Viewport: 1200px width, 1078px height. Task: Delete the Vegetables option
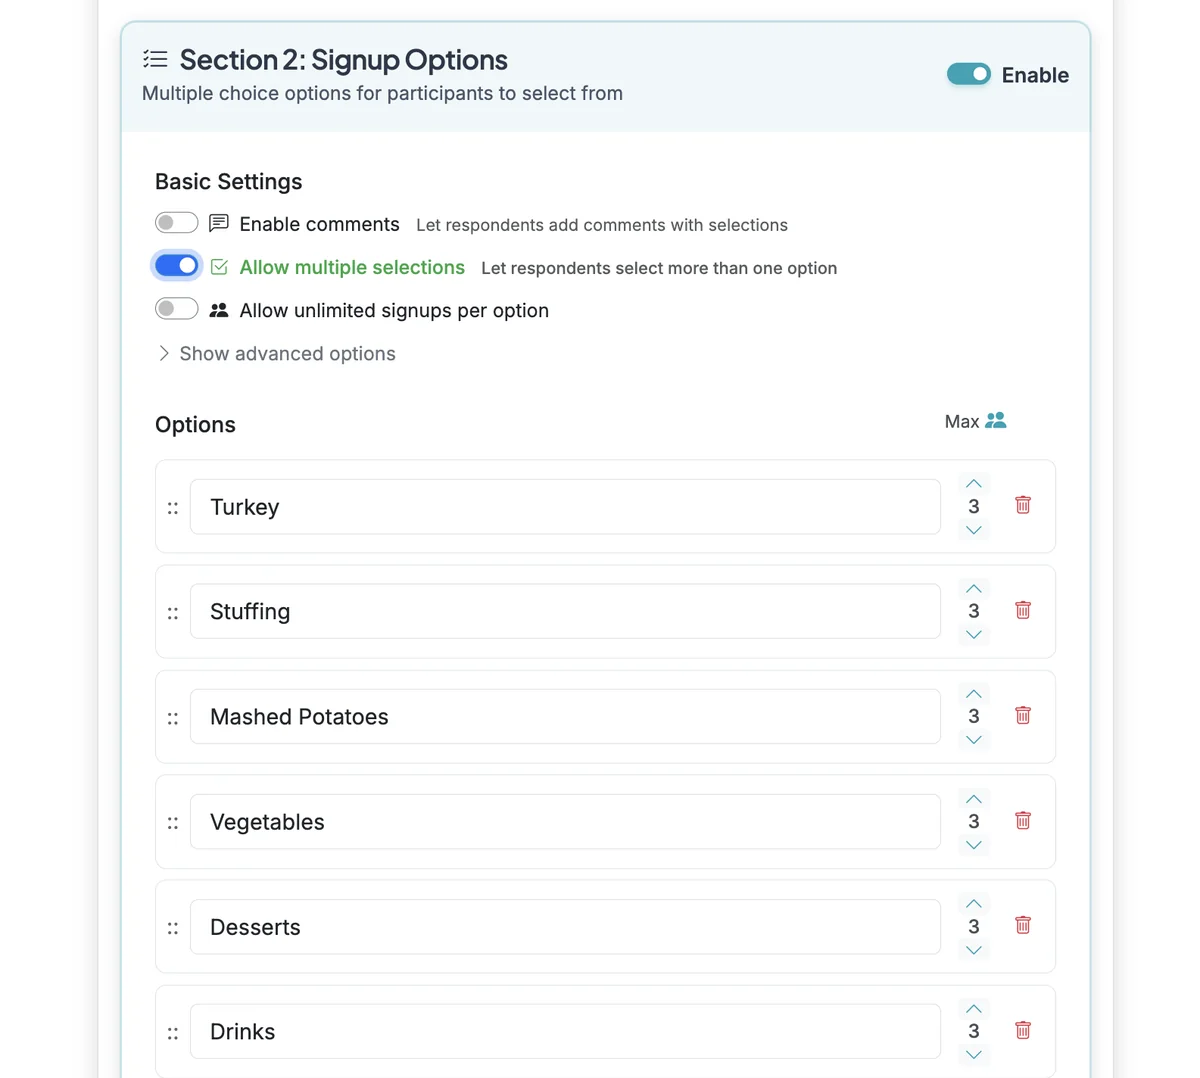click(x=1022, y=820)
